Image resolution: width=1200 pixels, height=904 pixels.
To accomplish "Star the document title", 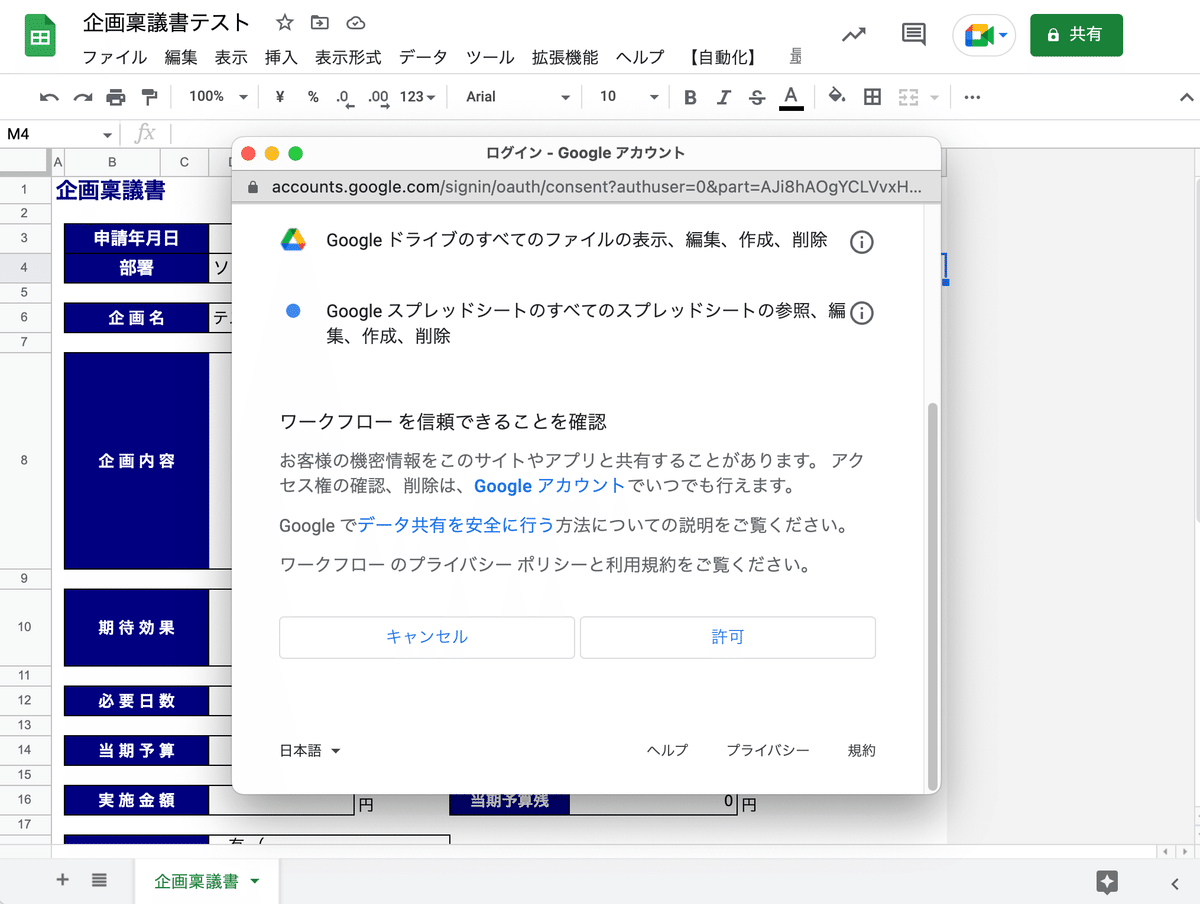I will click(x=285, y=23).
